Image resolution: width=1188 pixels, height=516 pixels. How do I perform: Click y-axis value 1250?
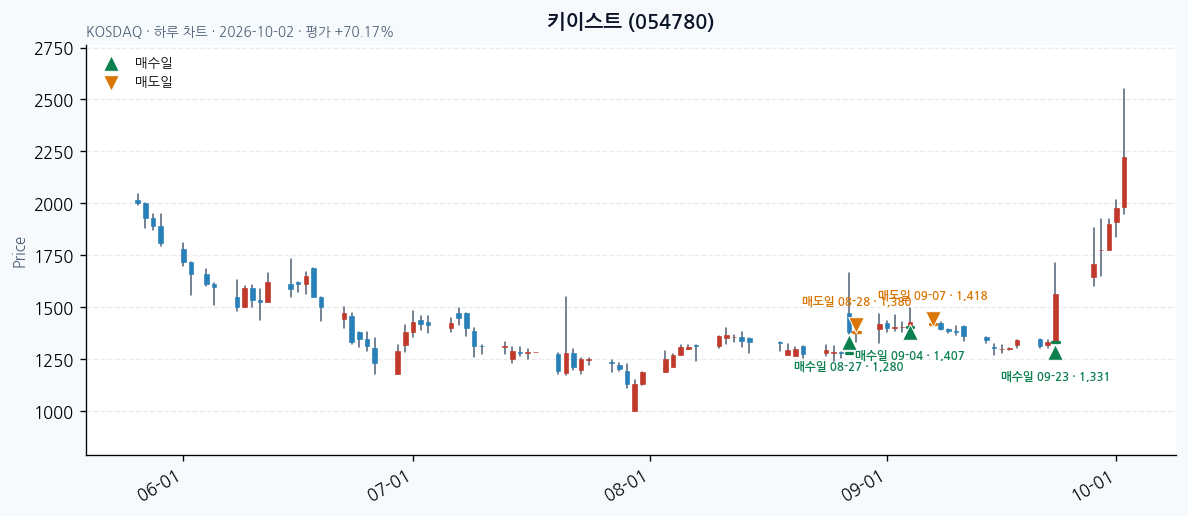coord(55,360)
